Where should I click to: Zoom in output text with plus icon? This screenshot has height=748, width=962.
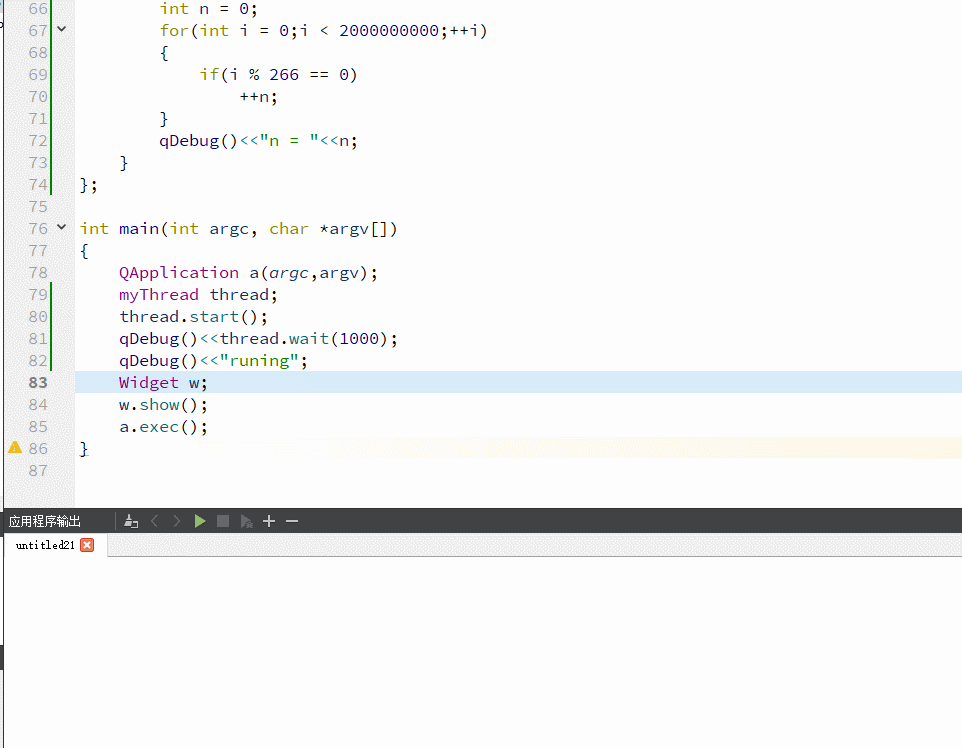tap(268, 520)
